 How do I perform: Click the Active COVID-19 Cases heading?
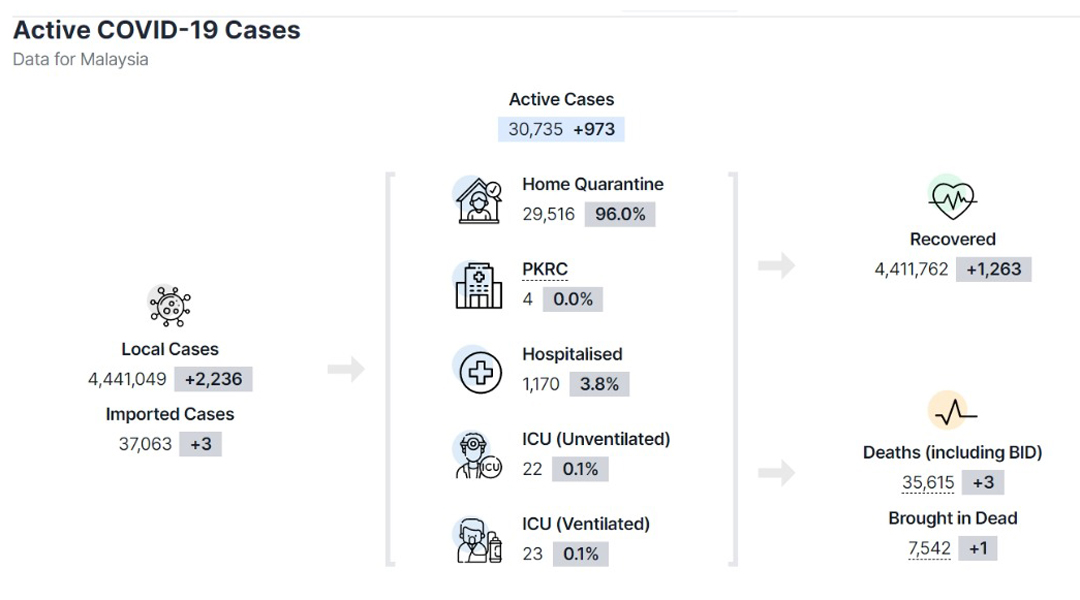coord(157,30)
